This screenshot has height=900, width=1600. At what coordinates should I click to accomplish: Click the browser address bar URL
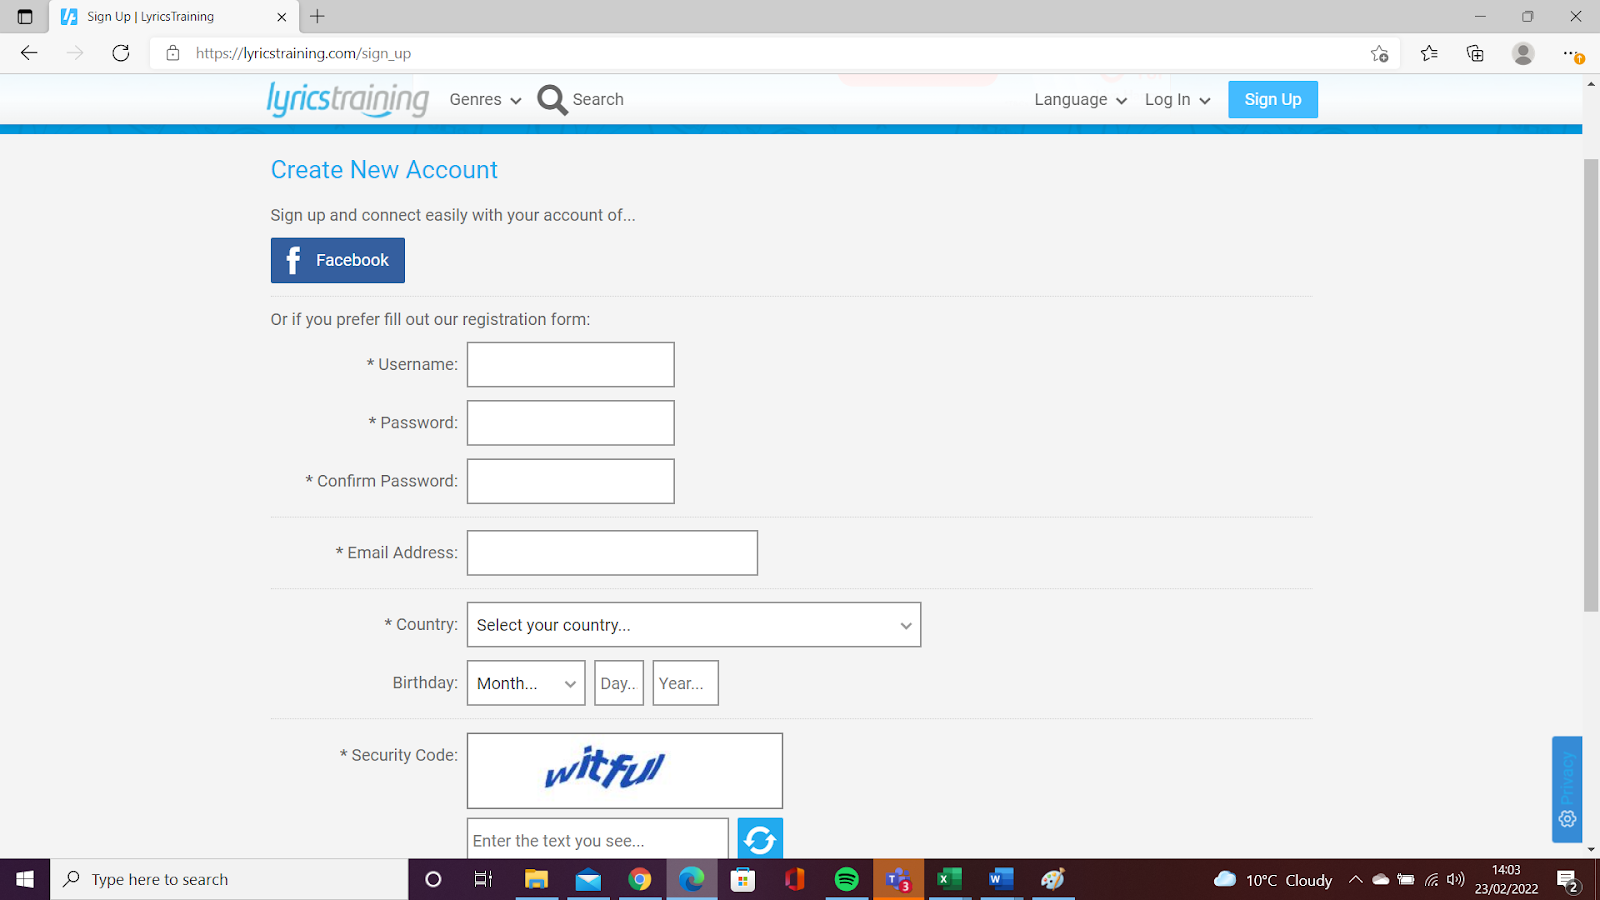[304, 53]
